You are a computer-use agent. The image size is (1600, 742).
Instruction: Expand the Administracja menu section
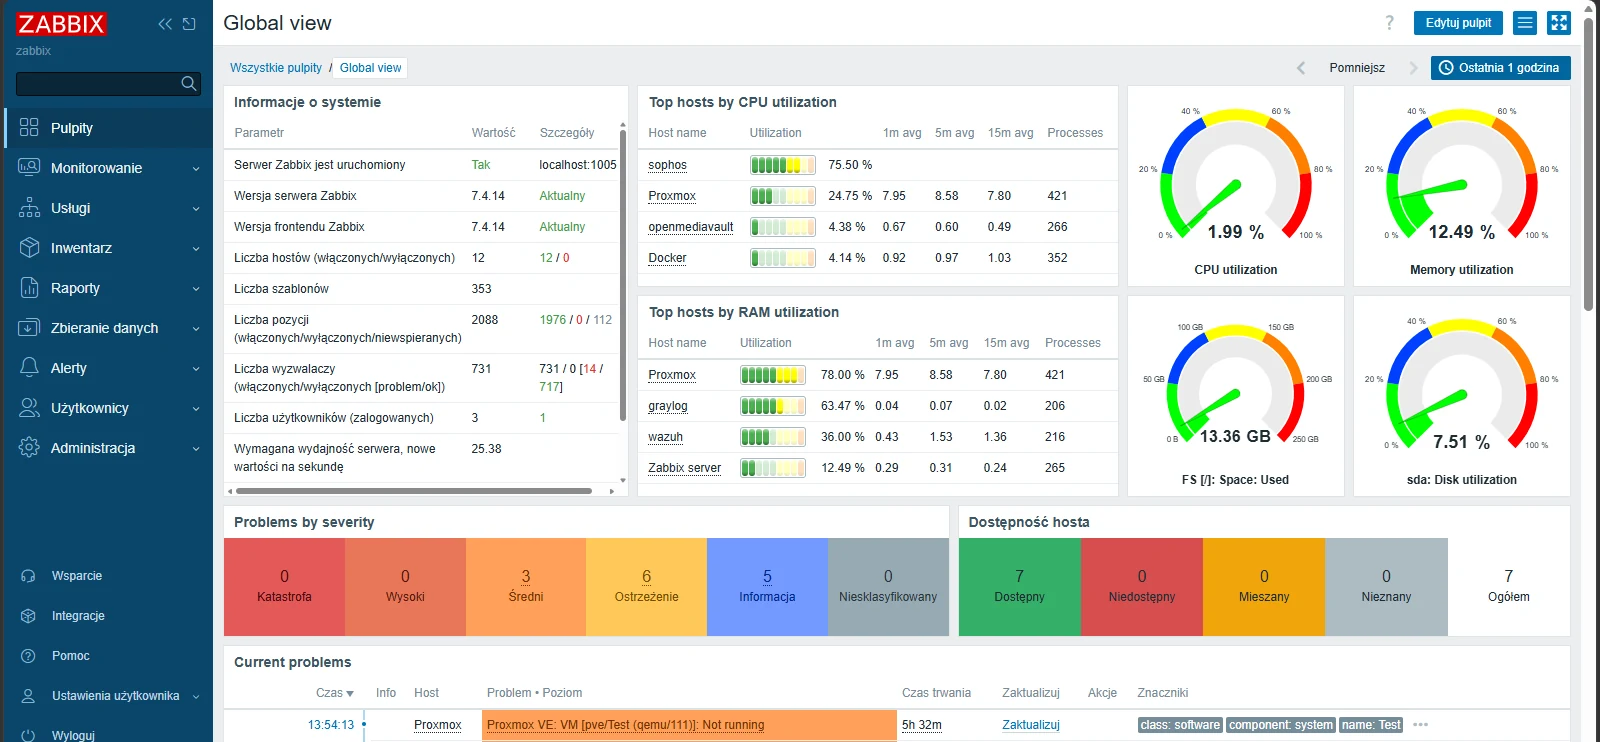click(x=108, y=448)
